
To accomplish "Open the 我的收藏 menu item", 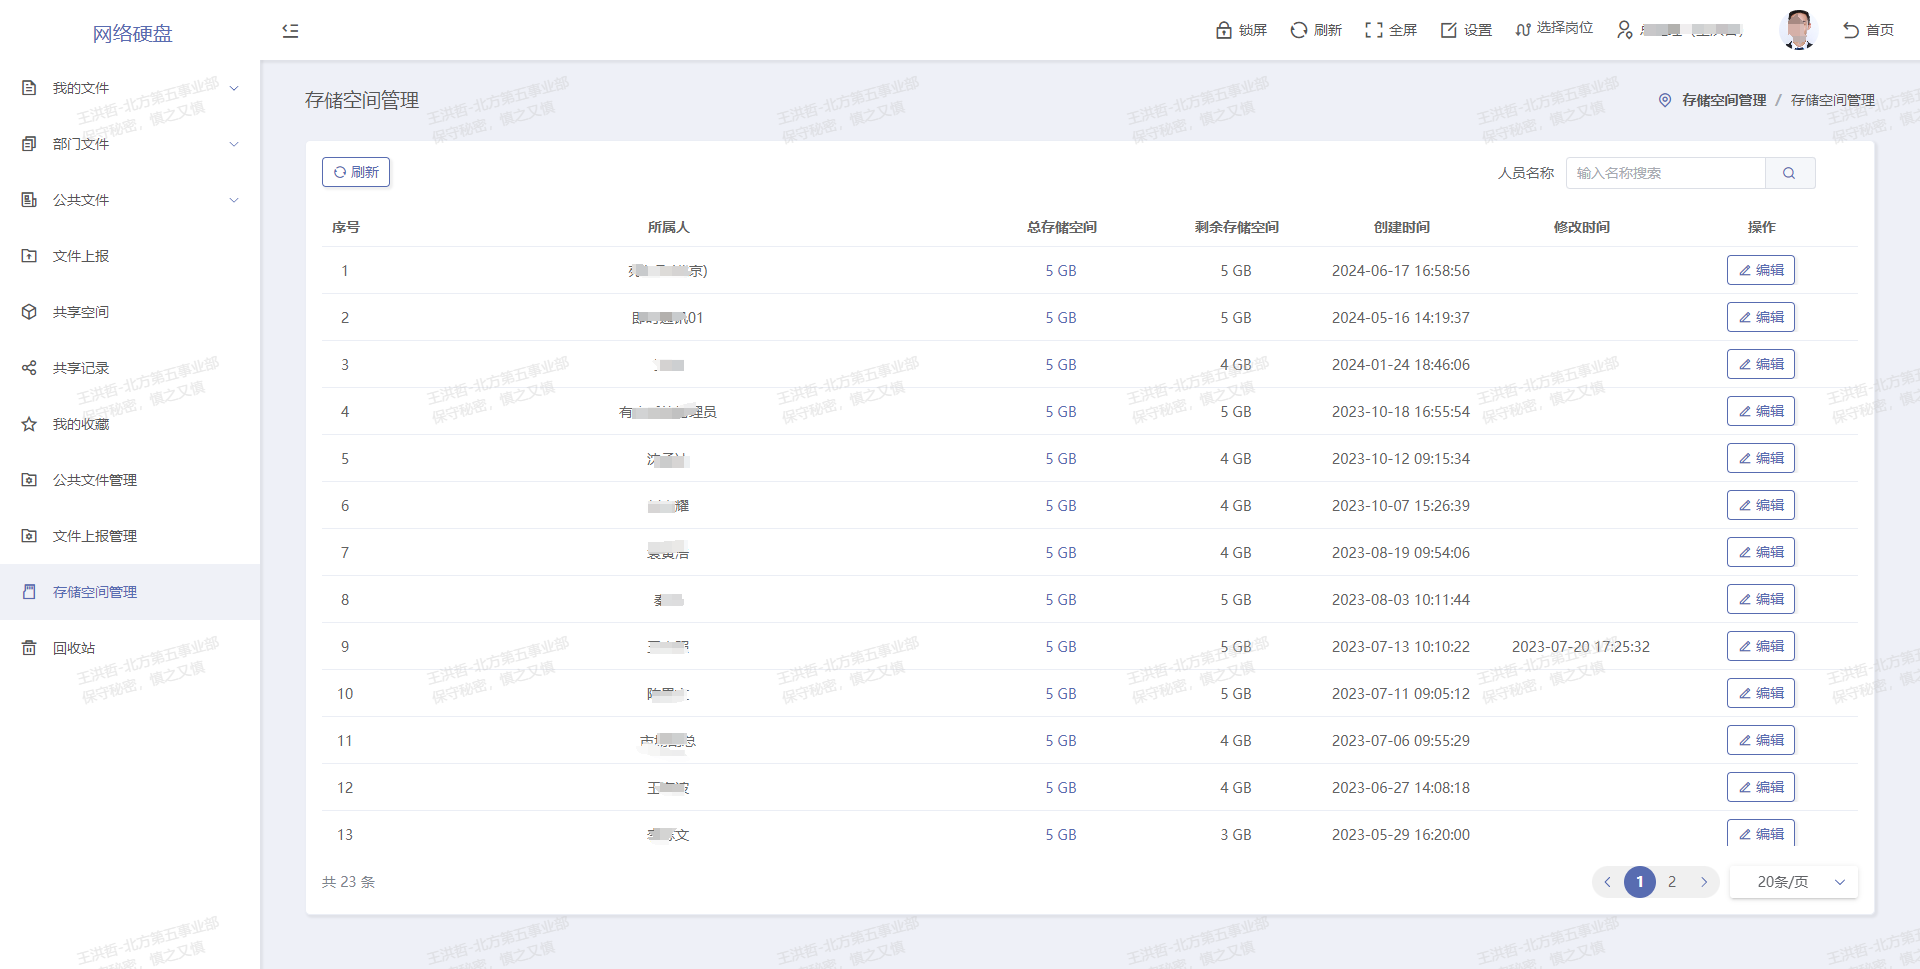I will pos(130,424).
